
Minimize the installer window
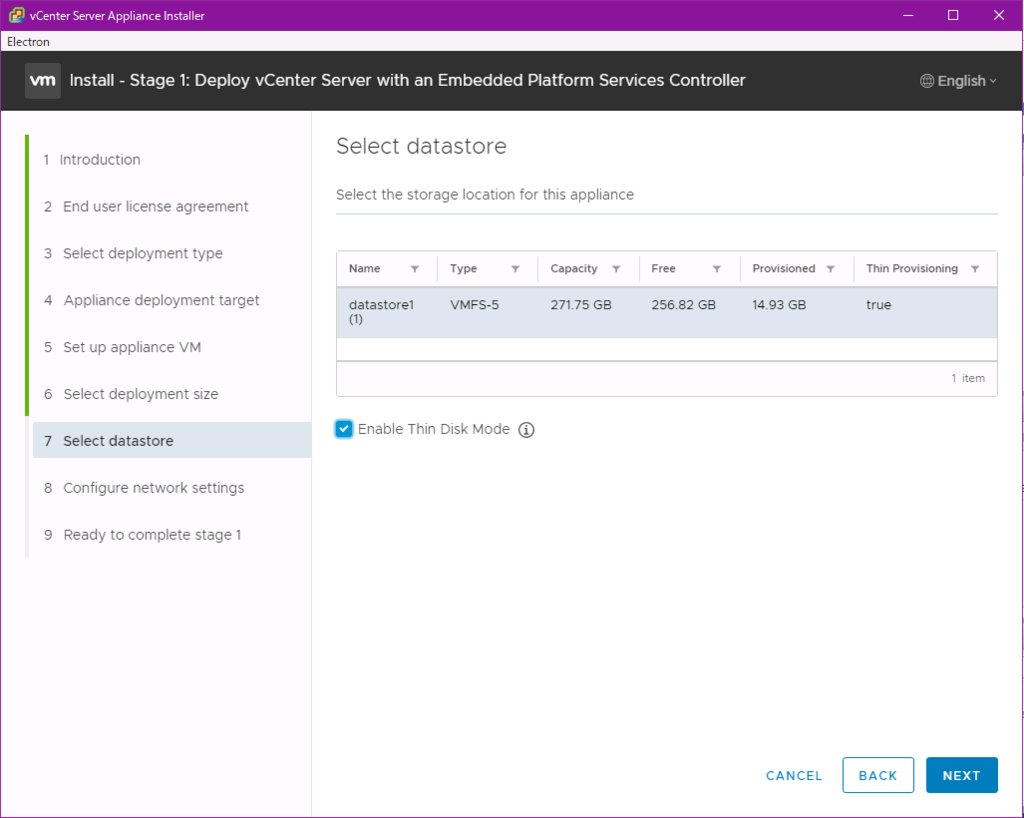tap(908, 15)
